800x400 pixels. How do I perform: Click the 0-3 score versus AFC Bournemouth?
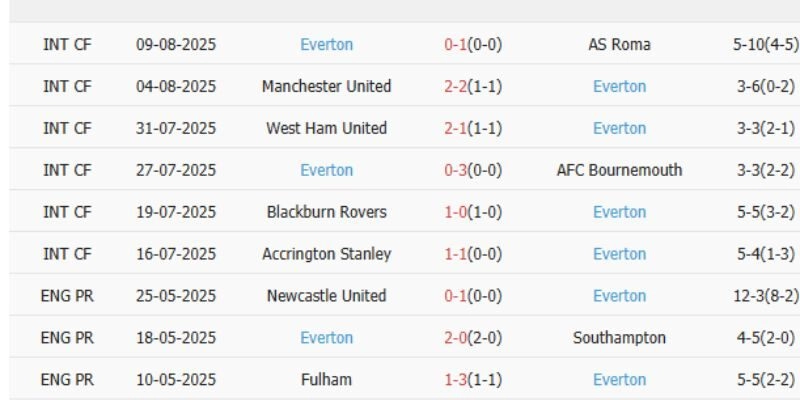click(457, 171)
